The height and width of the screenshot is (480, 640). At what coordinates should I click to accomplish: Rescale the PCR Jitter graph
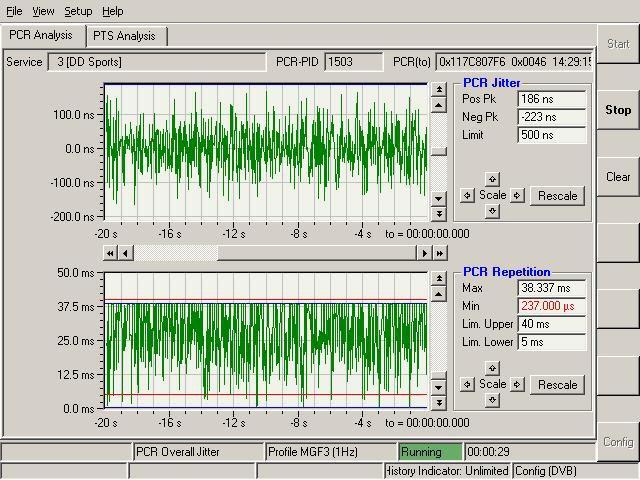[x=558, y=196]
